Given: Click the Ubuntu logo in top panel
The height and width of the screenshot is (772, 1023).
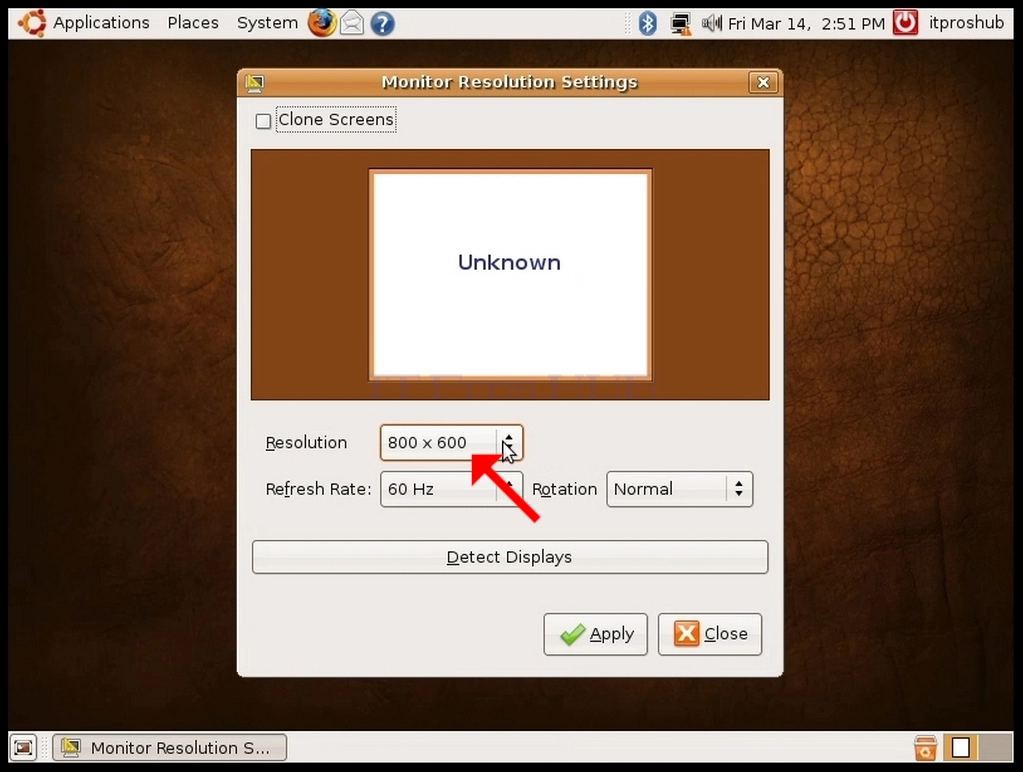Looking at the screenshot, I should coord(32,23).
